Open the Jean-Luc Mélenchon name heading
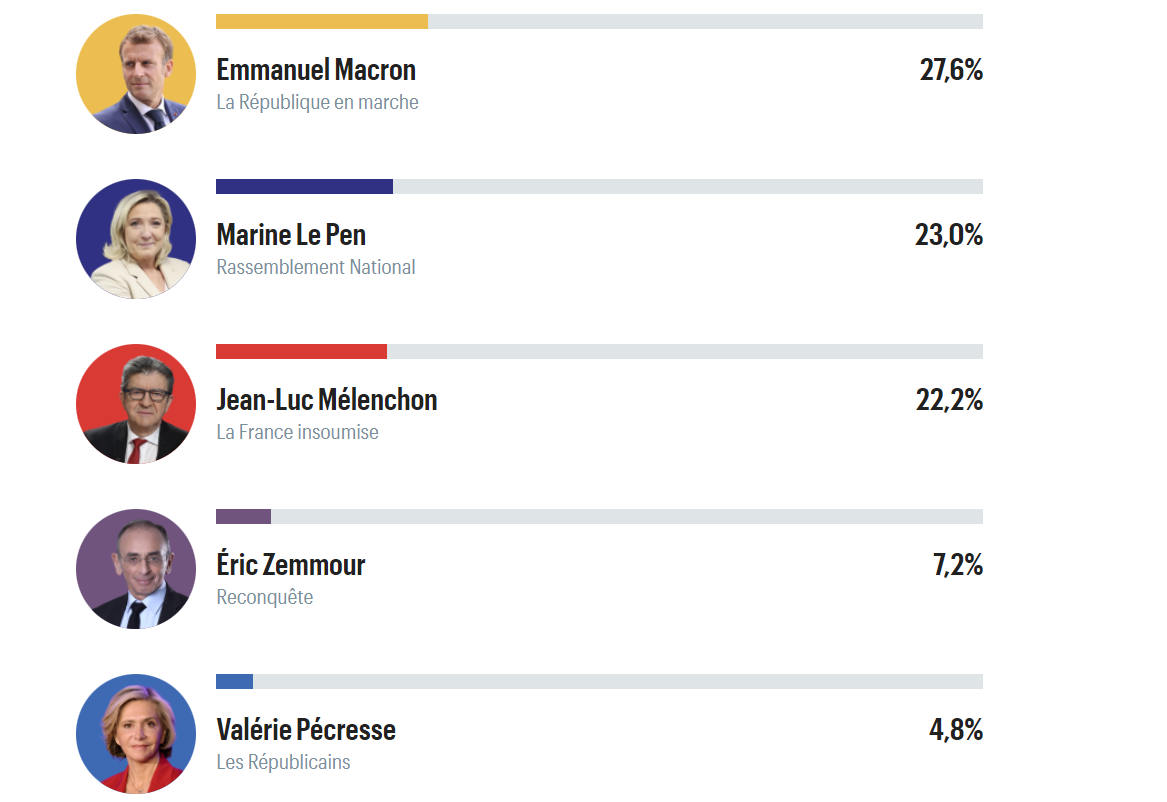This screenshot has height=802, width=1167. pyautogui.click(x=327, y=400)
